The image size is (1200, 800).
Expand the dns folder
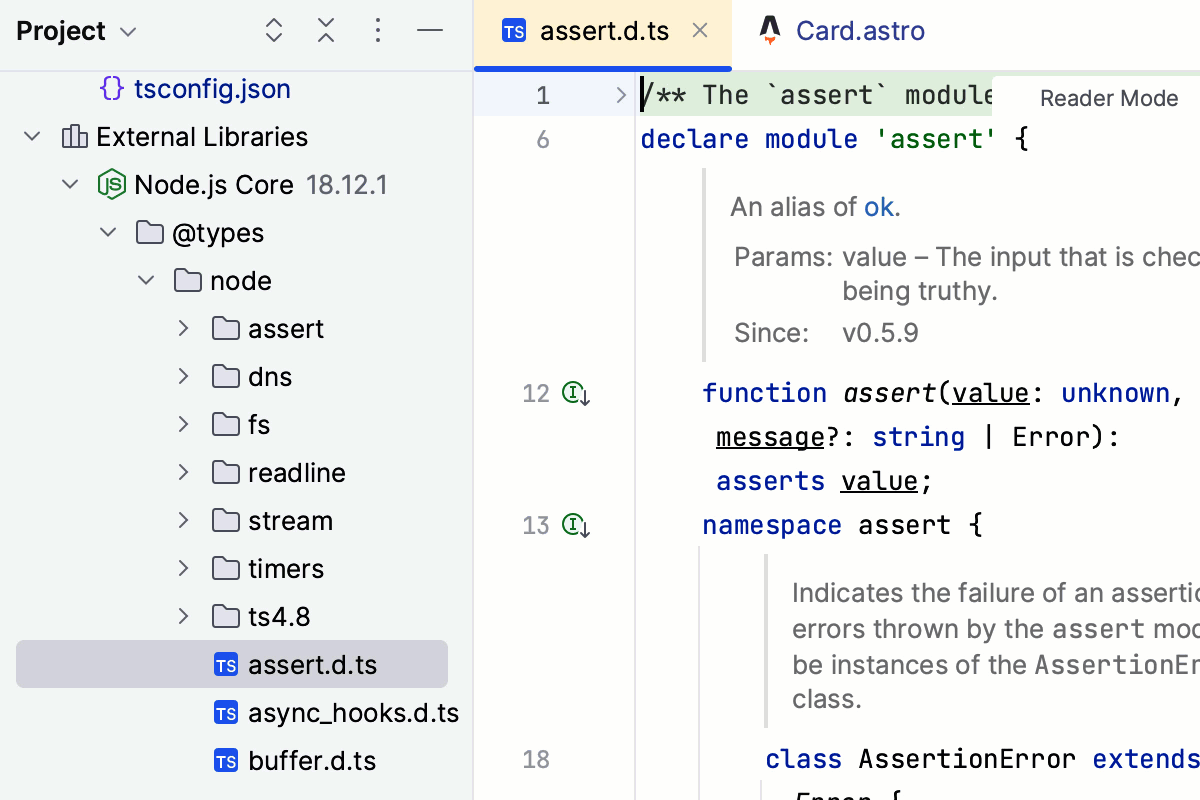click(183, 377)
